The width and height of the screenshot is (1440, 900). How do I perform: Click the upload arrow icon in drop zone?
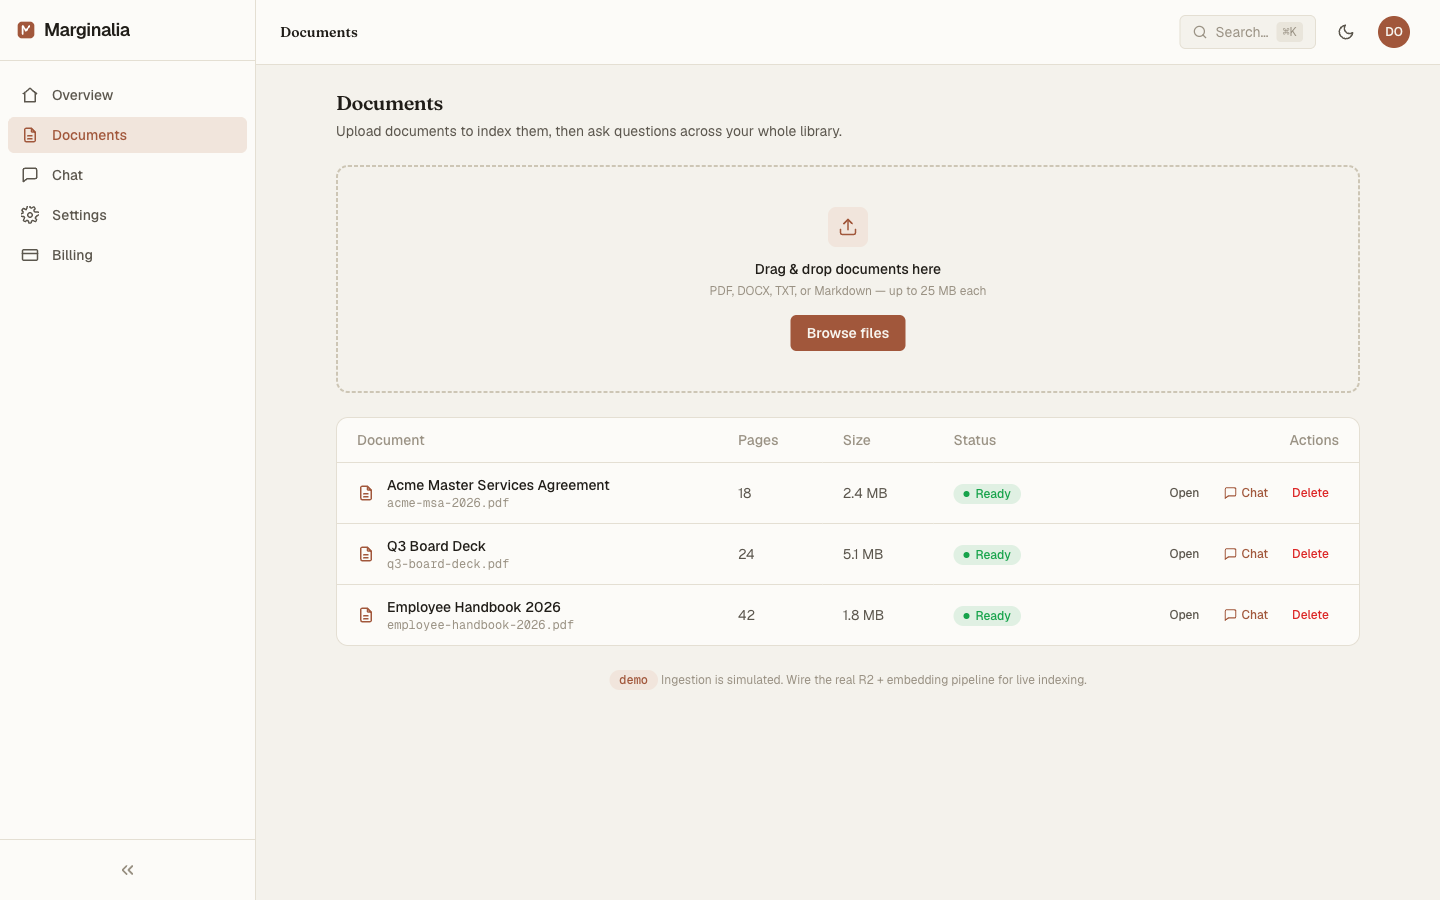point(848,227)
